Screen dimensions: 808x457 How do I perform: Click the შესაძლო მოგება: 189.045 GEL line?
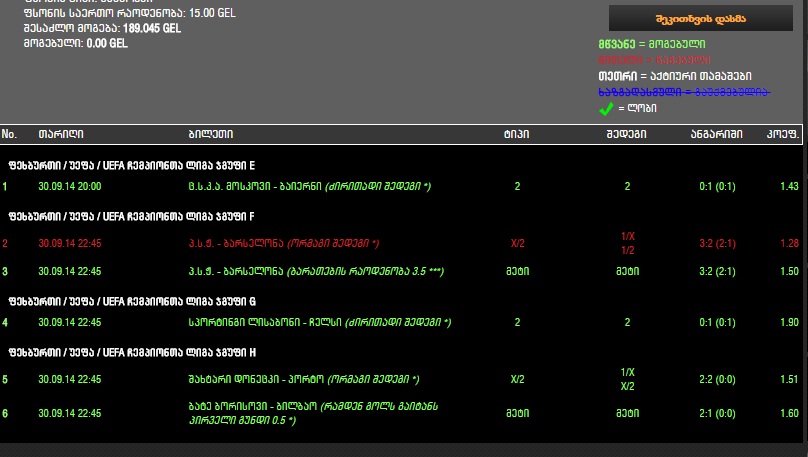coord(102,28)
